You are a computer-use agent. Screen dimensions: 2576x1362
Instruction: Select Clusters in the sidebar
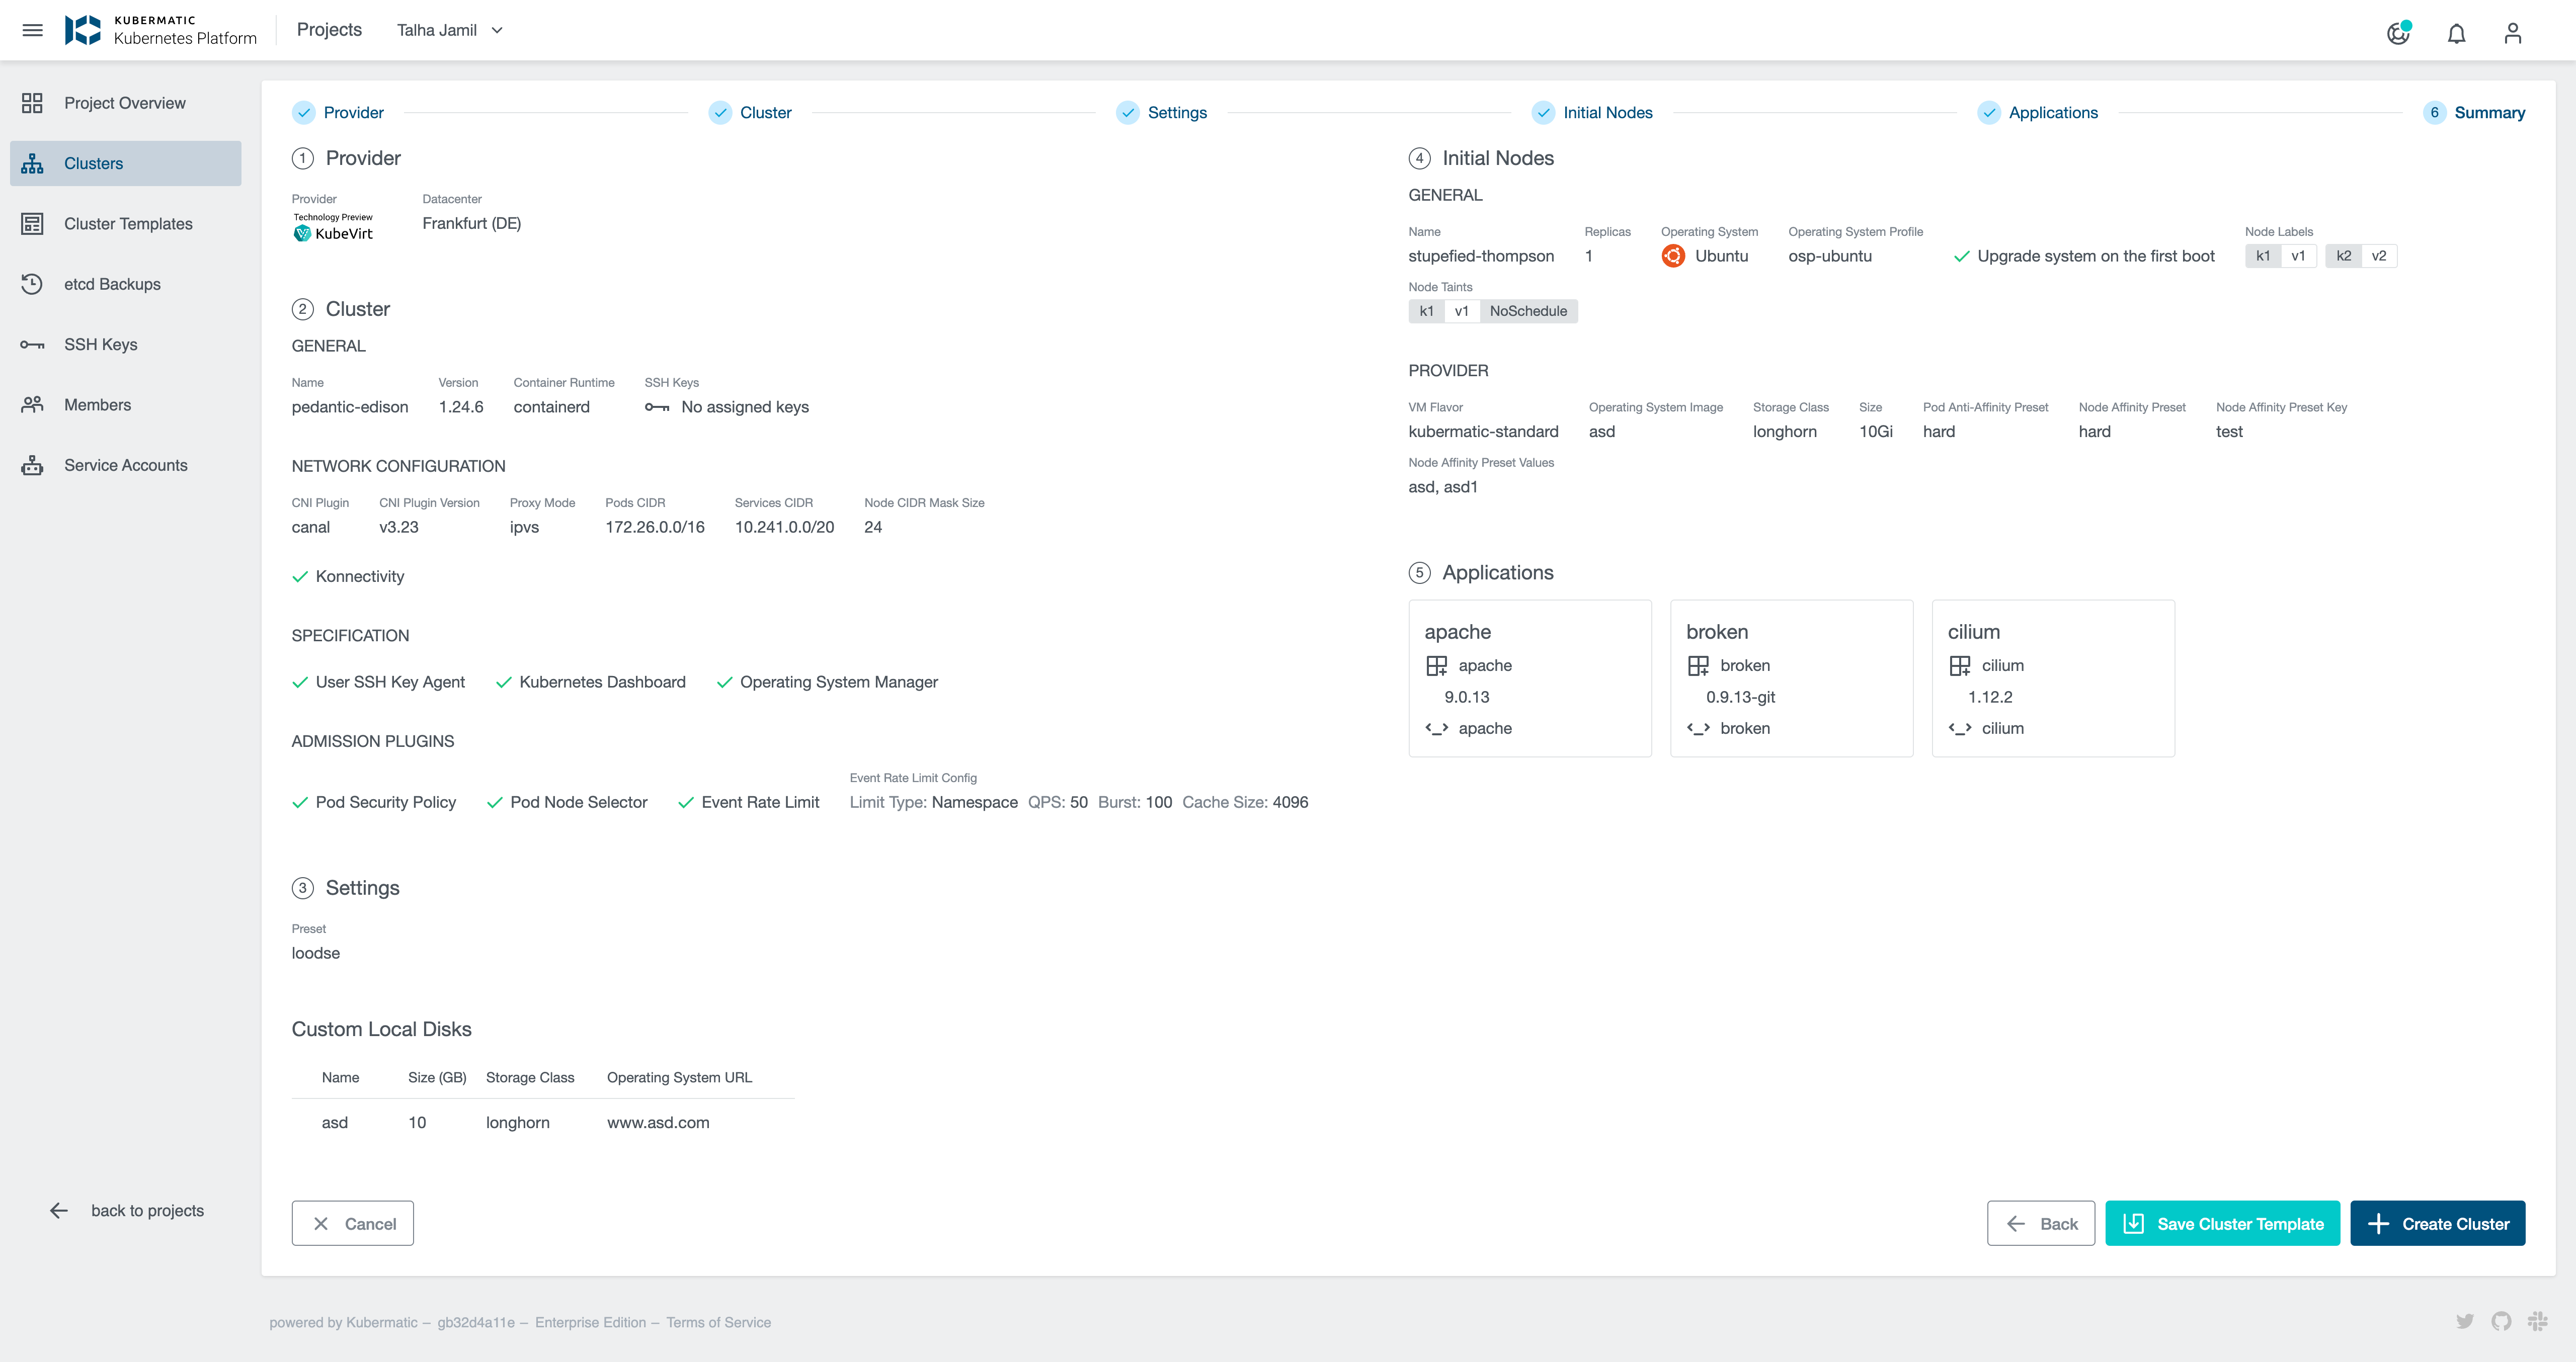[x=125, y=163]
